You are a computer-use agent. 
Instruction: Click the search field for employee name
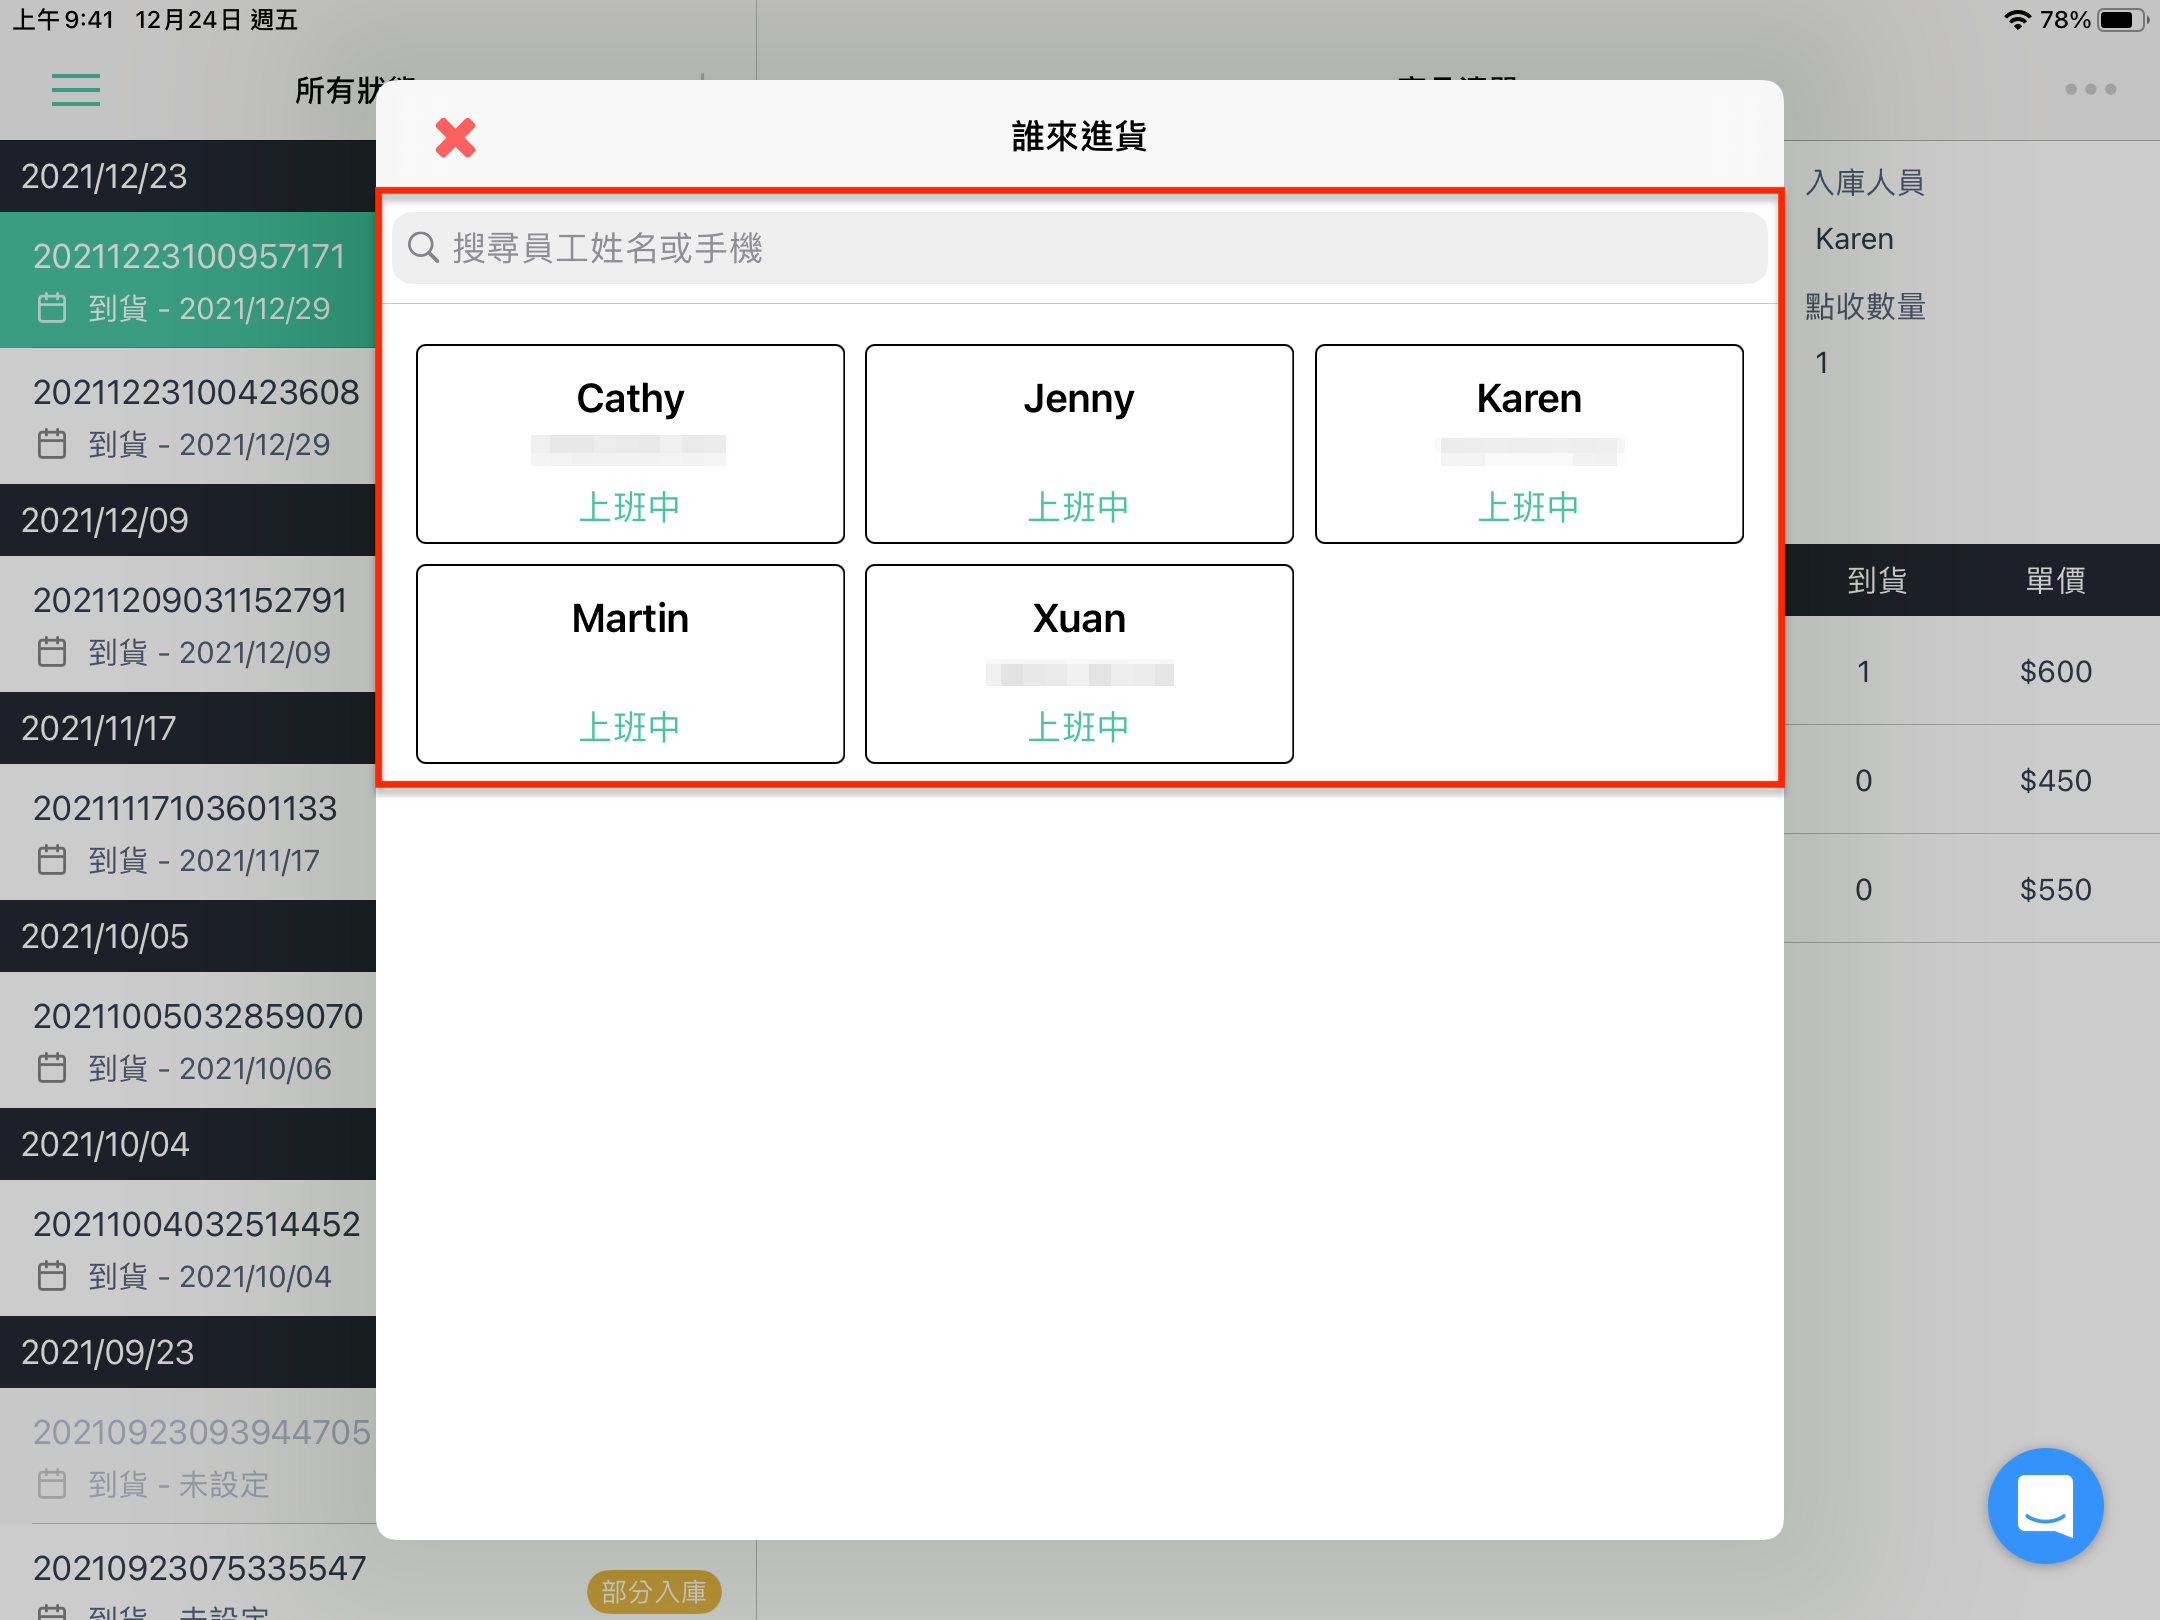tap(1079, 248)
